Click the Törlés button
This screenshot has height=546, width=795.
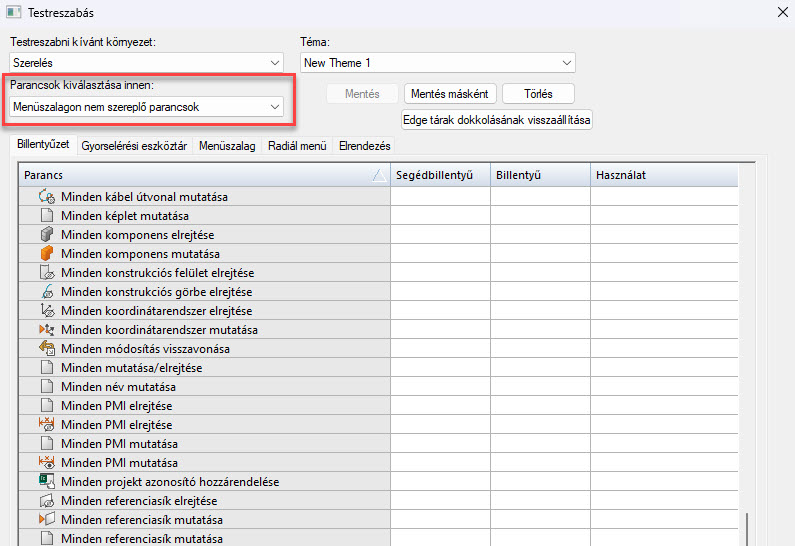(x=538, y=94)
